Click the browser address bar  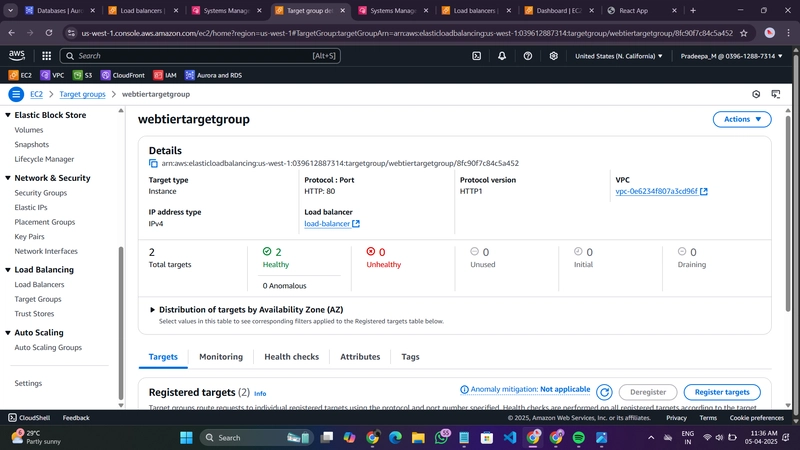click(406, 33)
